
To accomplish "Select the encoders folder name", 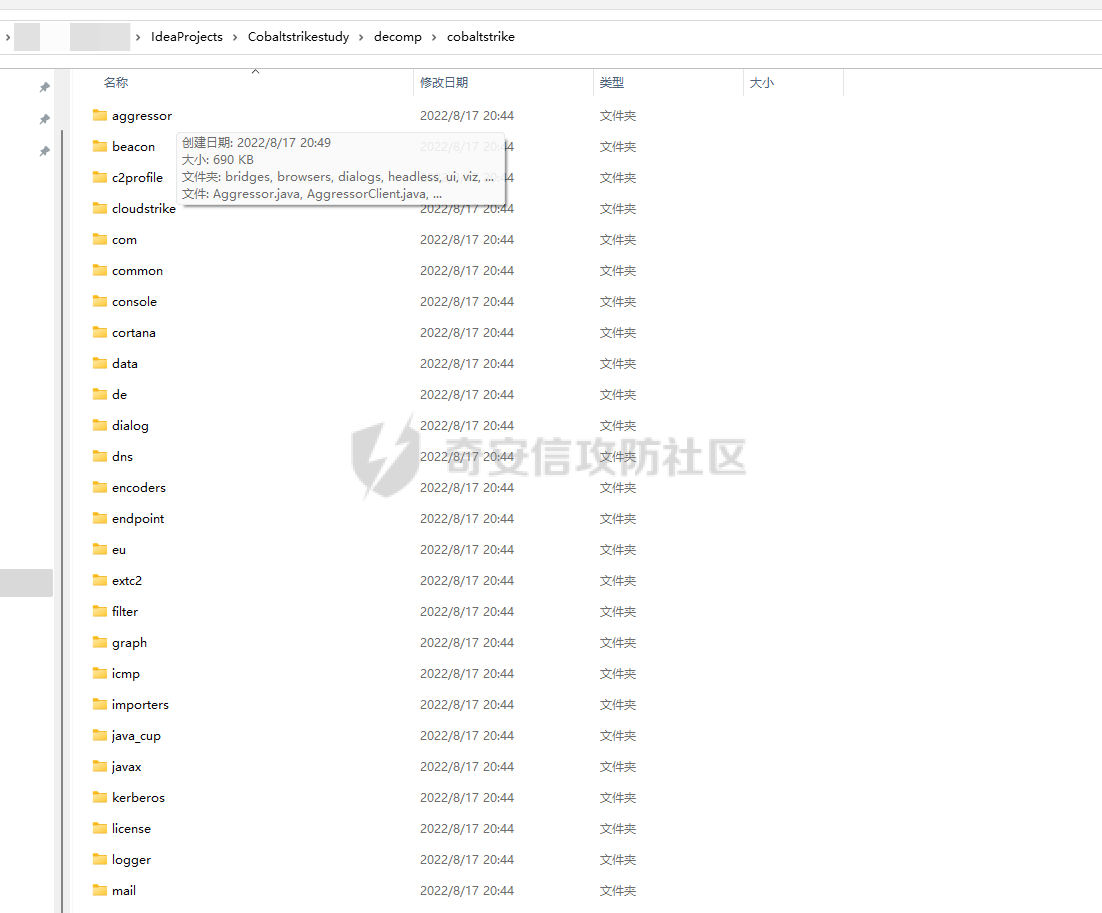I will tap(138, 487).
